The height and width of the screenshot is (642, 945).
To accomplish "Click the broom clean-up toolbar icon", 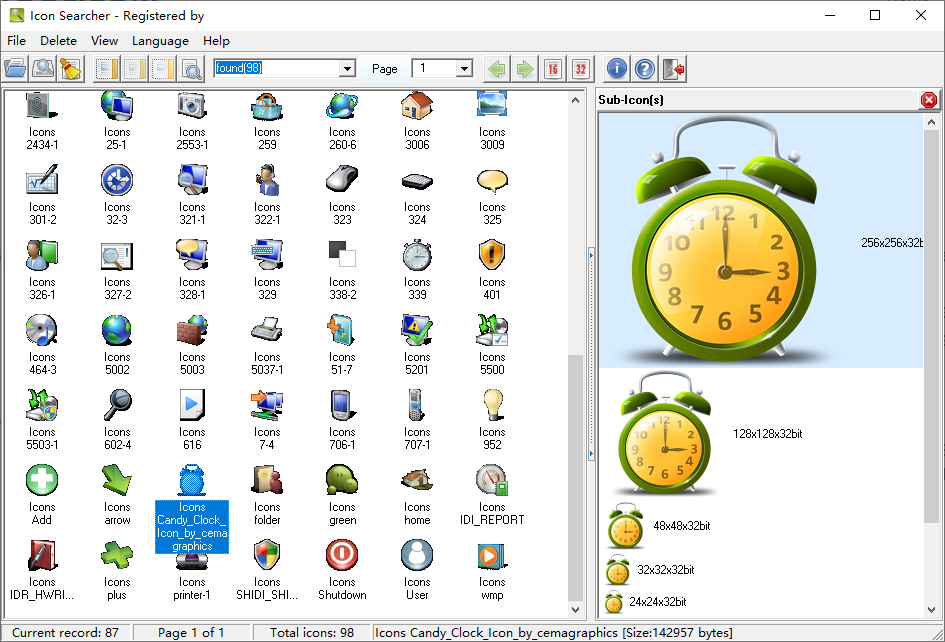I will [x=70, y=68].
